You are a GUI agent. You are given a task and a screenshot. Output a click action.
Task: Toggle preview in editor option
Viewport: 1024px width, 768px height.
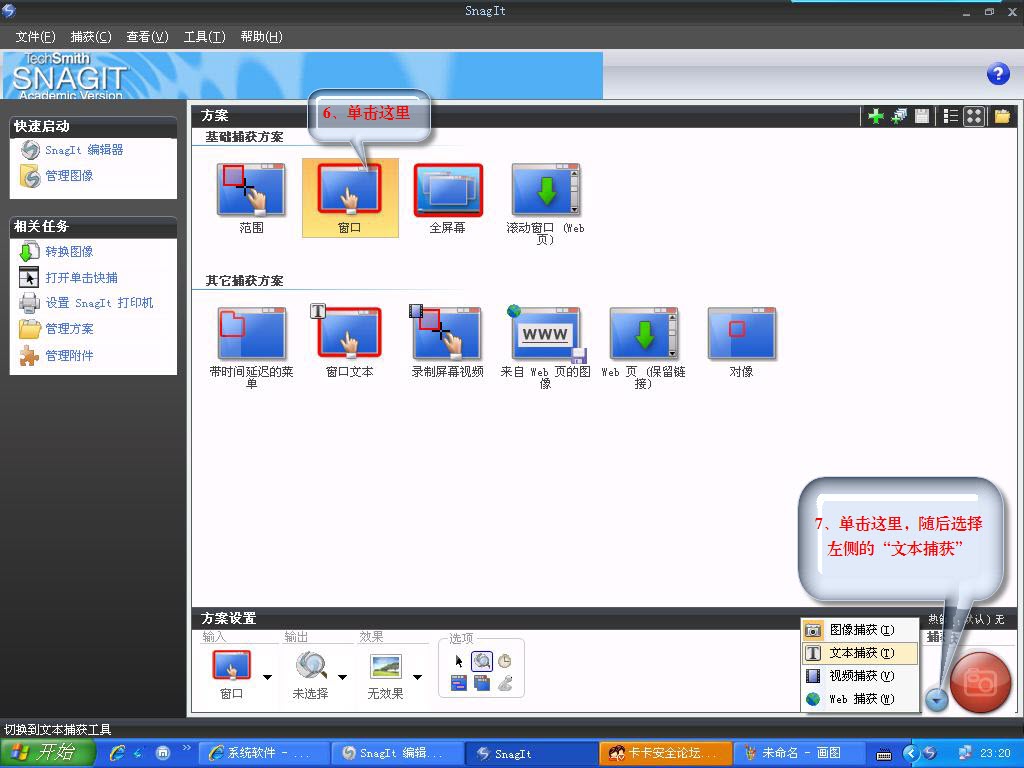coord(482,661)
